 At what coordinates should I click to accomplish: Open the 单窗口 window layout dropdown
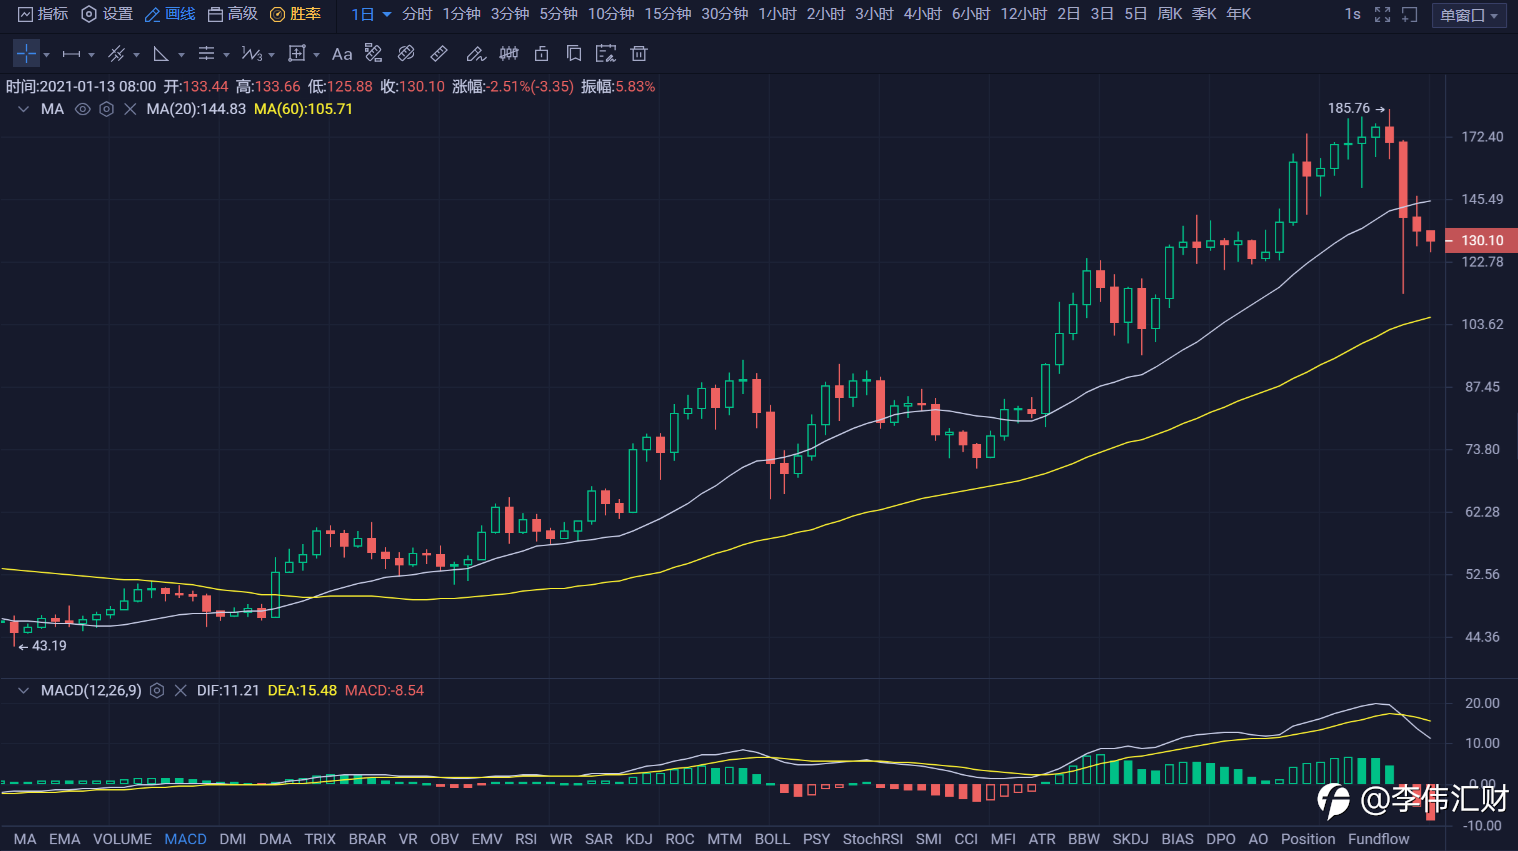click(1469, 15)
